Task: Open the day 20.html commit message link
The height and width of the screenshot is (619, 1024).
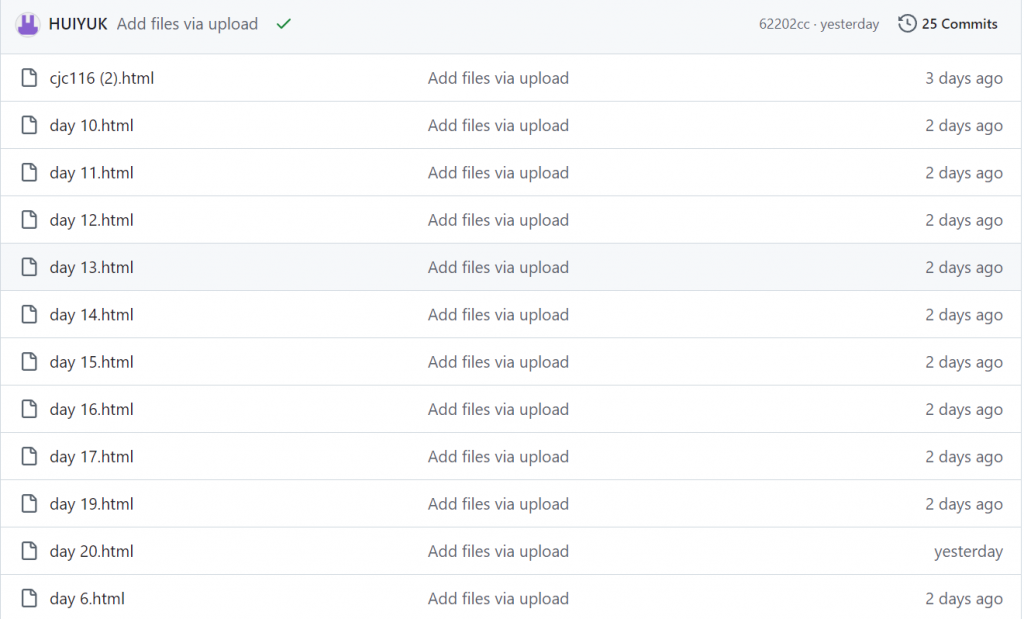Action: coord(498,551)
